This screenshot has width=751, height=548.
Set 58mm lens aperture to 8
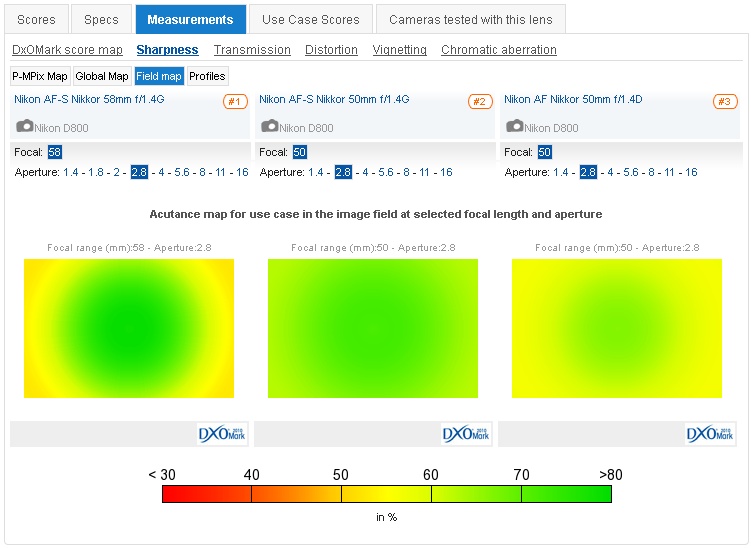pyautogui.click(x=203, y=172)
